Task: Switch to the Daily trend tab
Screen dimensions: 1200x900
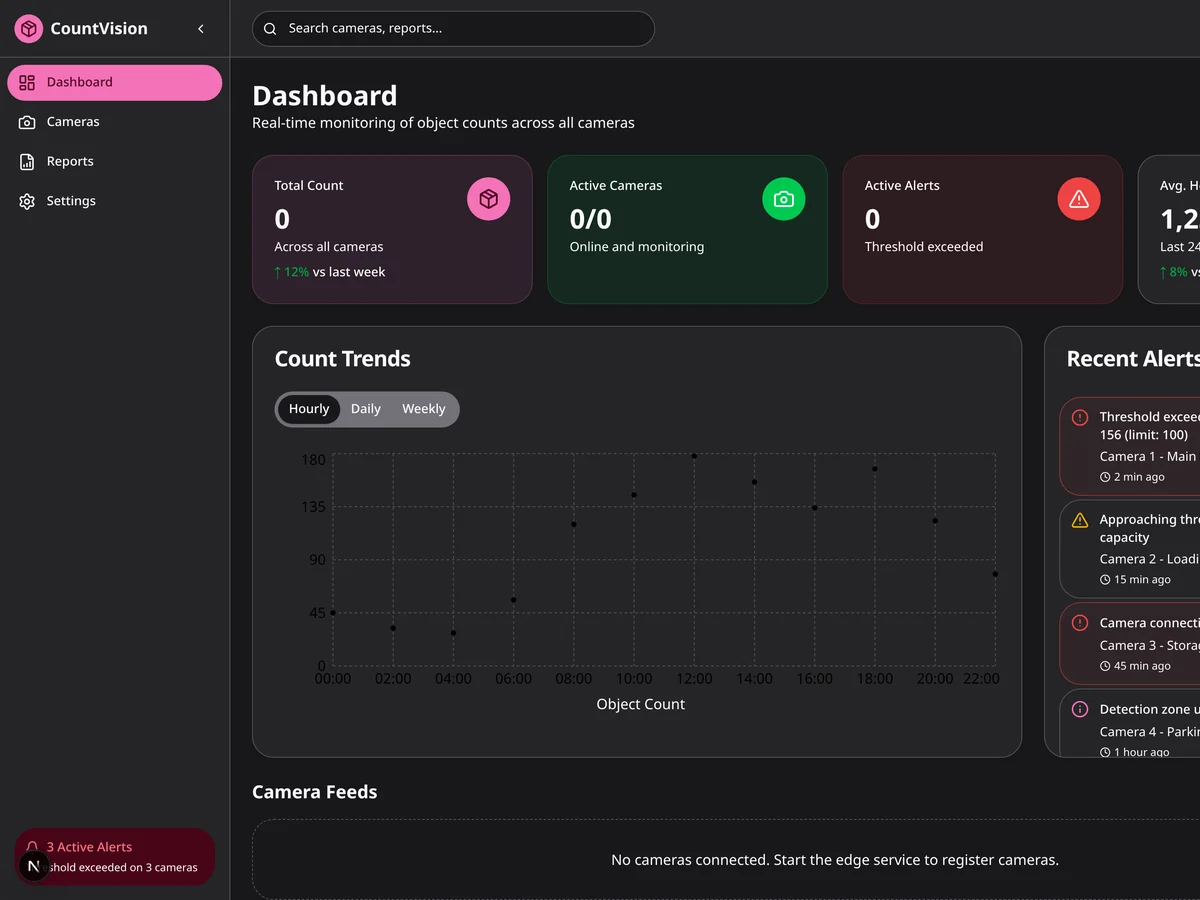Action: (366, 409)
